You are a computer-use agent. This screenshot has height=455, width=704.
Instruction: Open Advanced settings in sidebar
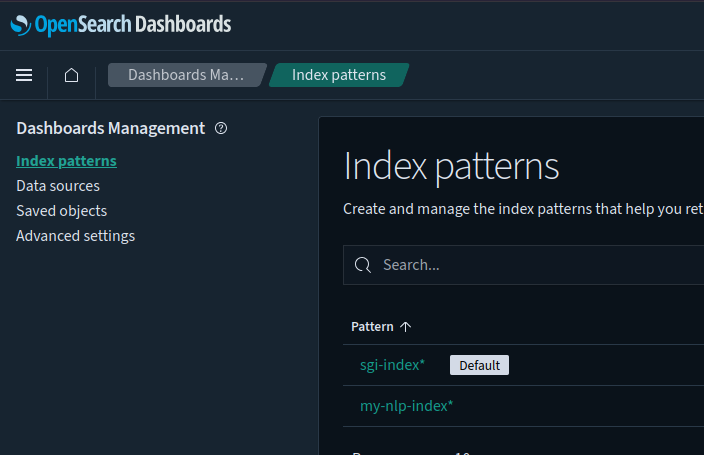[75, 236]
